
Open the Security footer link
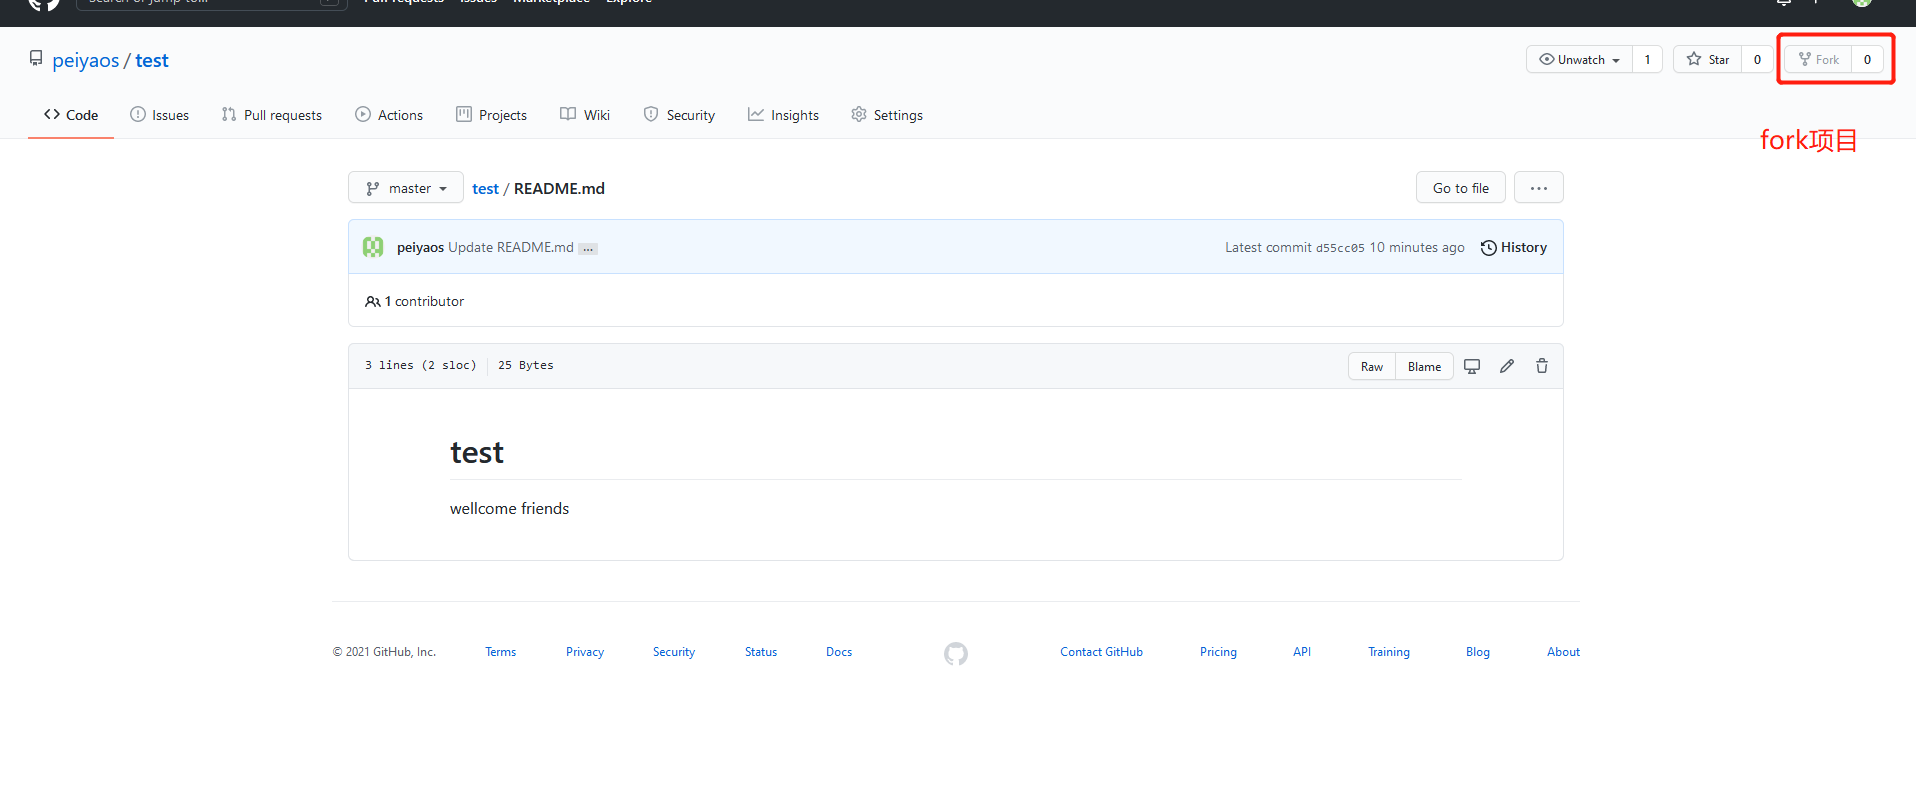(674, 652)
